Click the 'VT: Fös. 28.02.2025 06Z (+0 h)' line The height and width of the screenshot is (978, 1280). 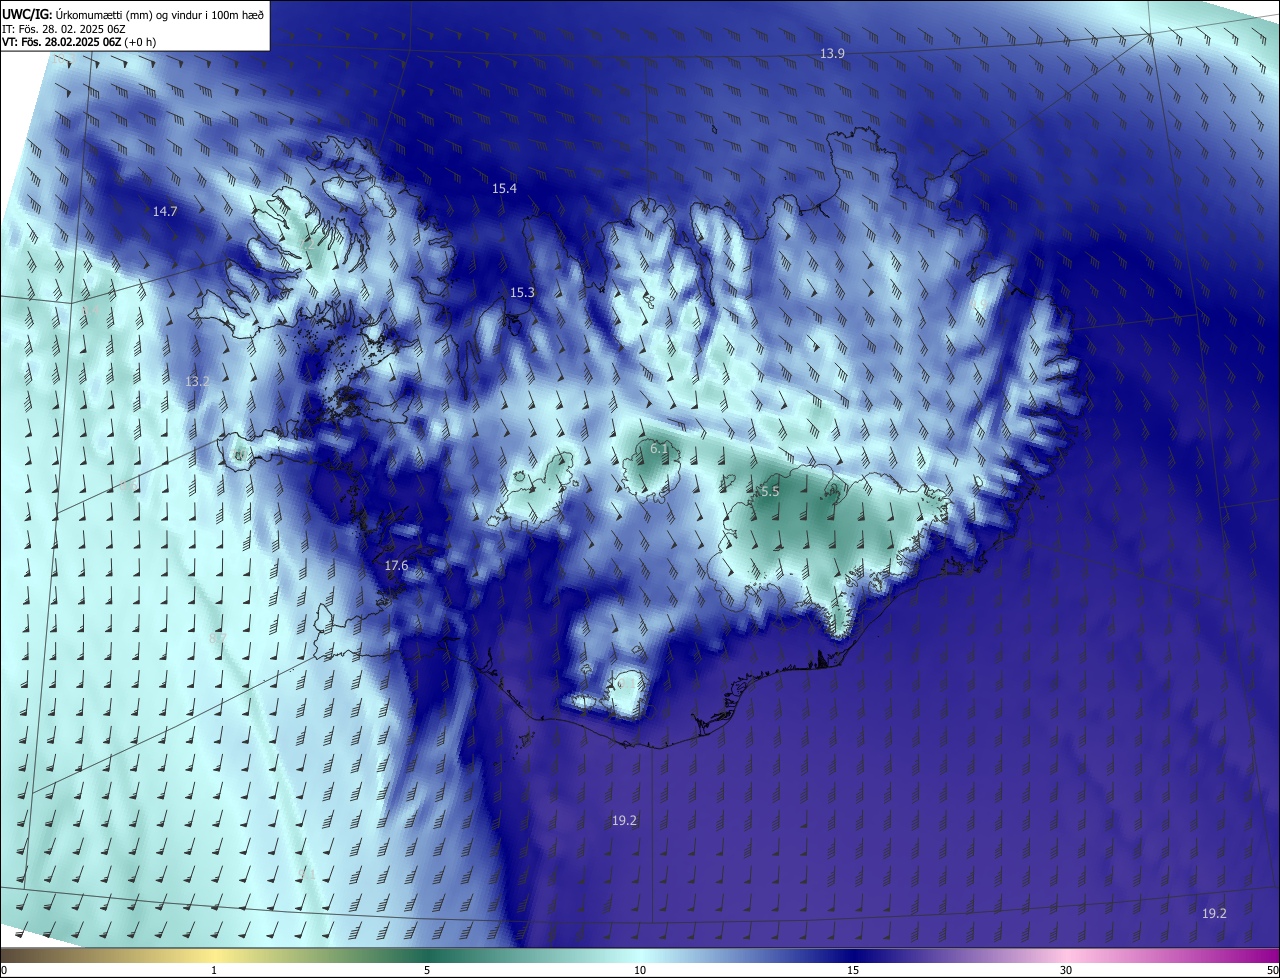pos(79,43)
